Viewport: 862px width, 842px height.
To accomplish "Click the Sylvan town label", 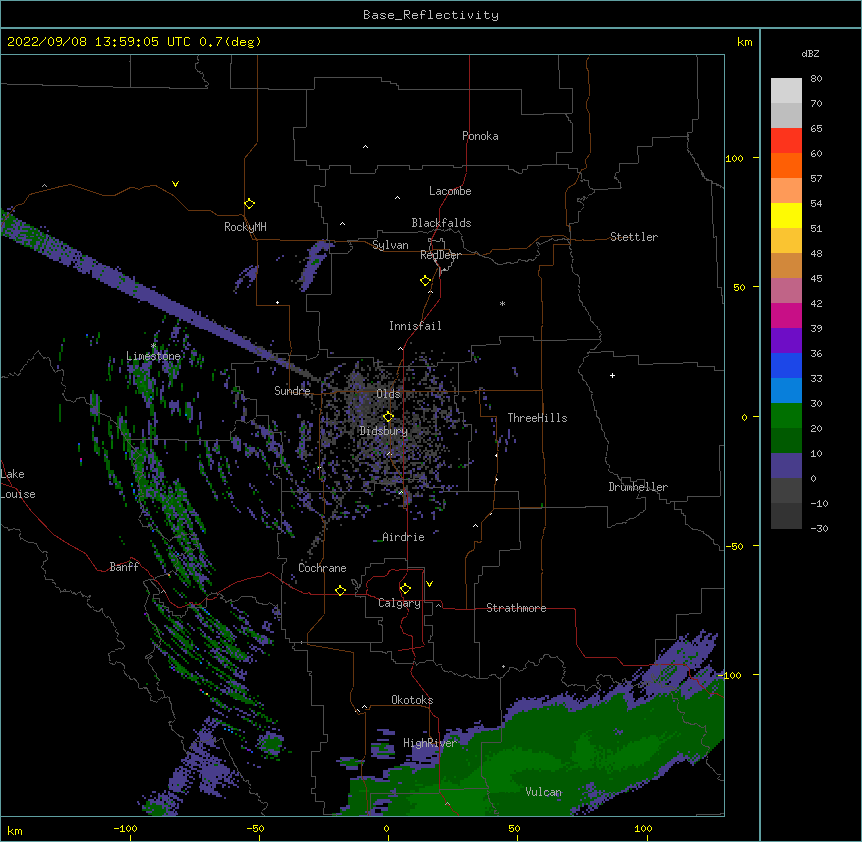I will (x=390, y=245).
